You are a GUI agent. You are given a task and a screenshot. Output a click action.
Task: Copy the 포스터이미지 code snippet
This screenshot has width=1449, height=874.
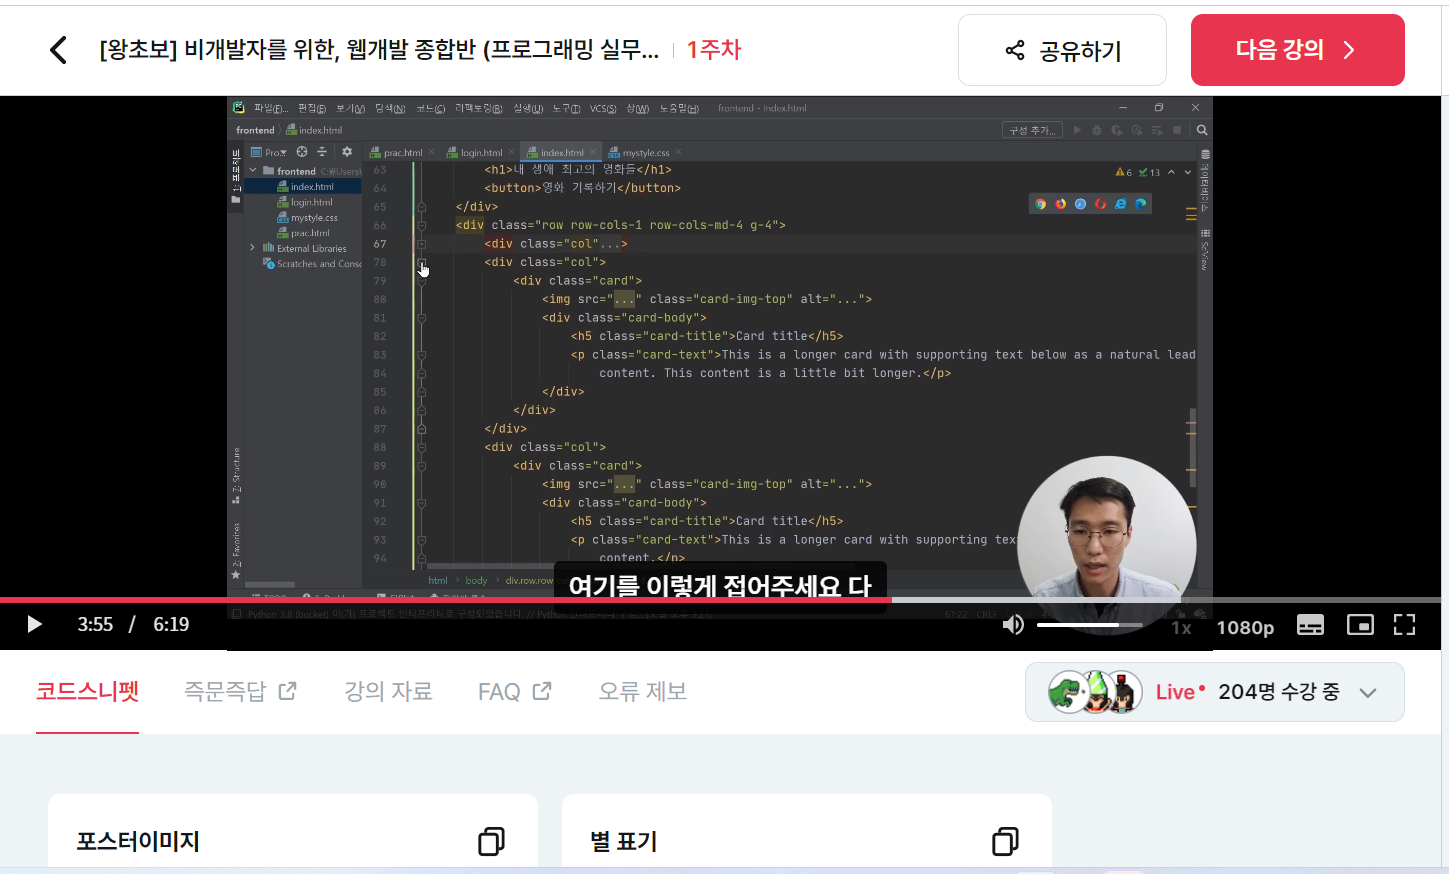point(491,841)
